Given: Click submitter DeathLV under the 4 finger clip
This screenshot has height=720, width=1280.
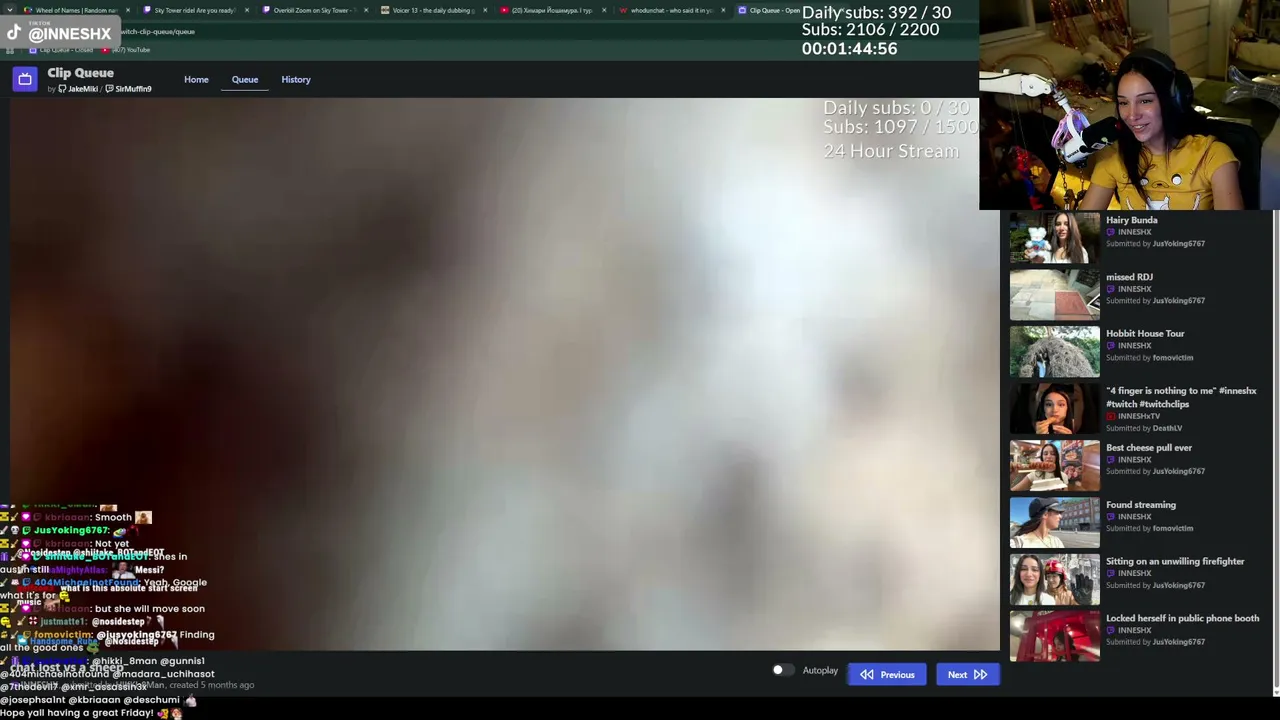Looking at the screenshot, I should pyautogui.click(x=1167, y=428).
